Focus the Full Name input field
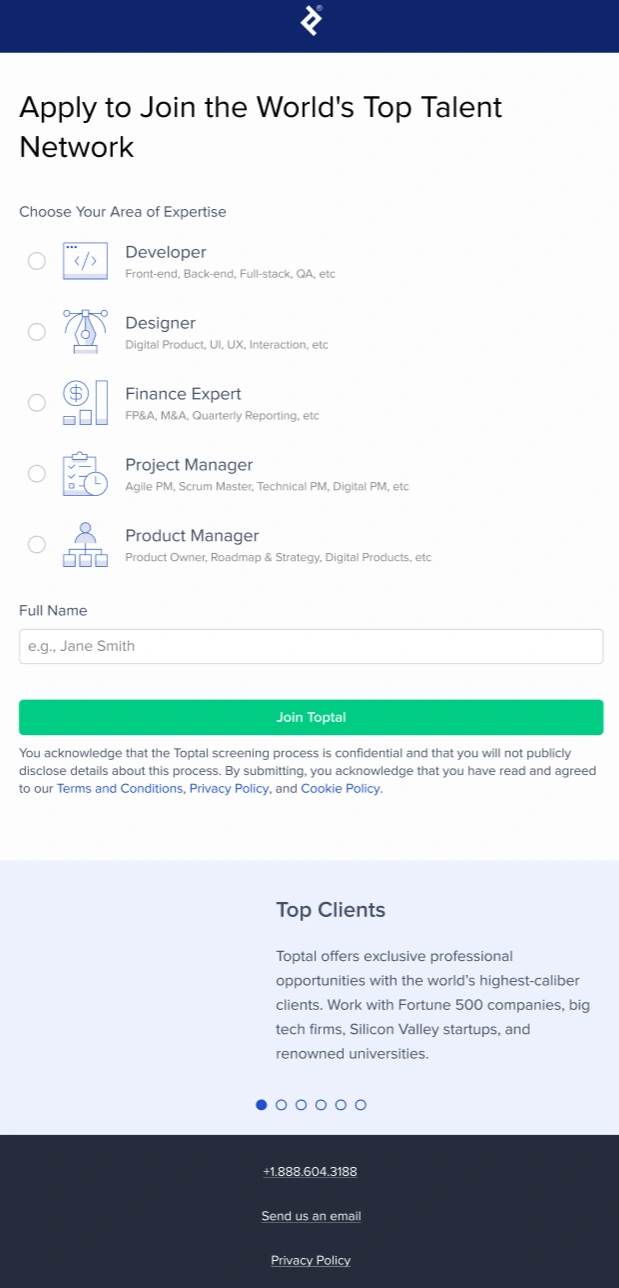This screenshot has width=619, height=1288. tap(311, 646)
